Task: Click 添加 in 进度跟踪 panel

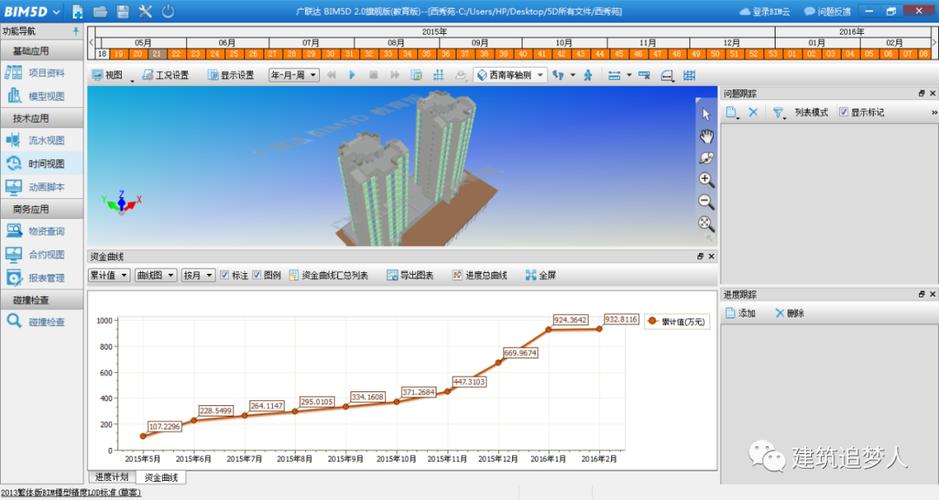Action: (x=741, y=313)
